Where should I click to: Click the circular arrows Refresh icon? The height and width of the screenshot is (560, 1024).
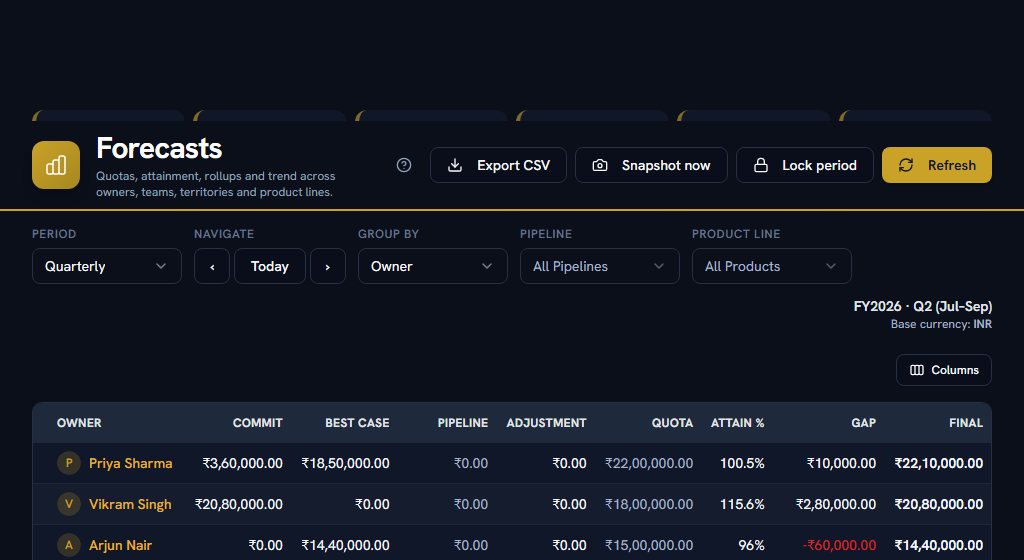(x=906, y=166)
